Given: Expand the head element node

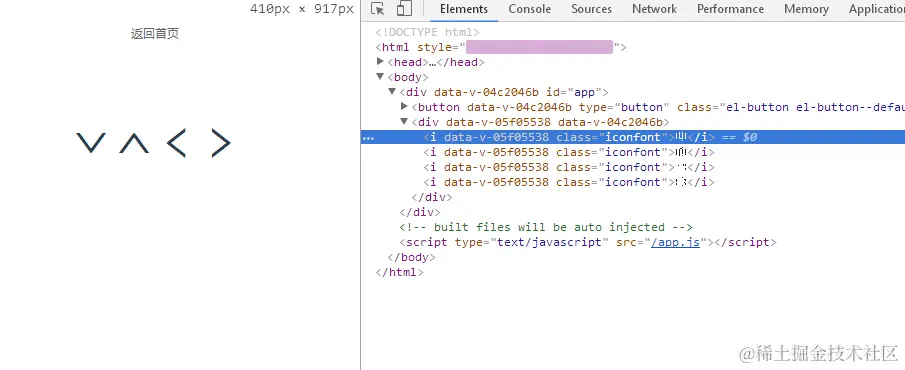Looking at the screenshot, I should (380, 62).
